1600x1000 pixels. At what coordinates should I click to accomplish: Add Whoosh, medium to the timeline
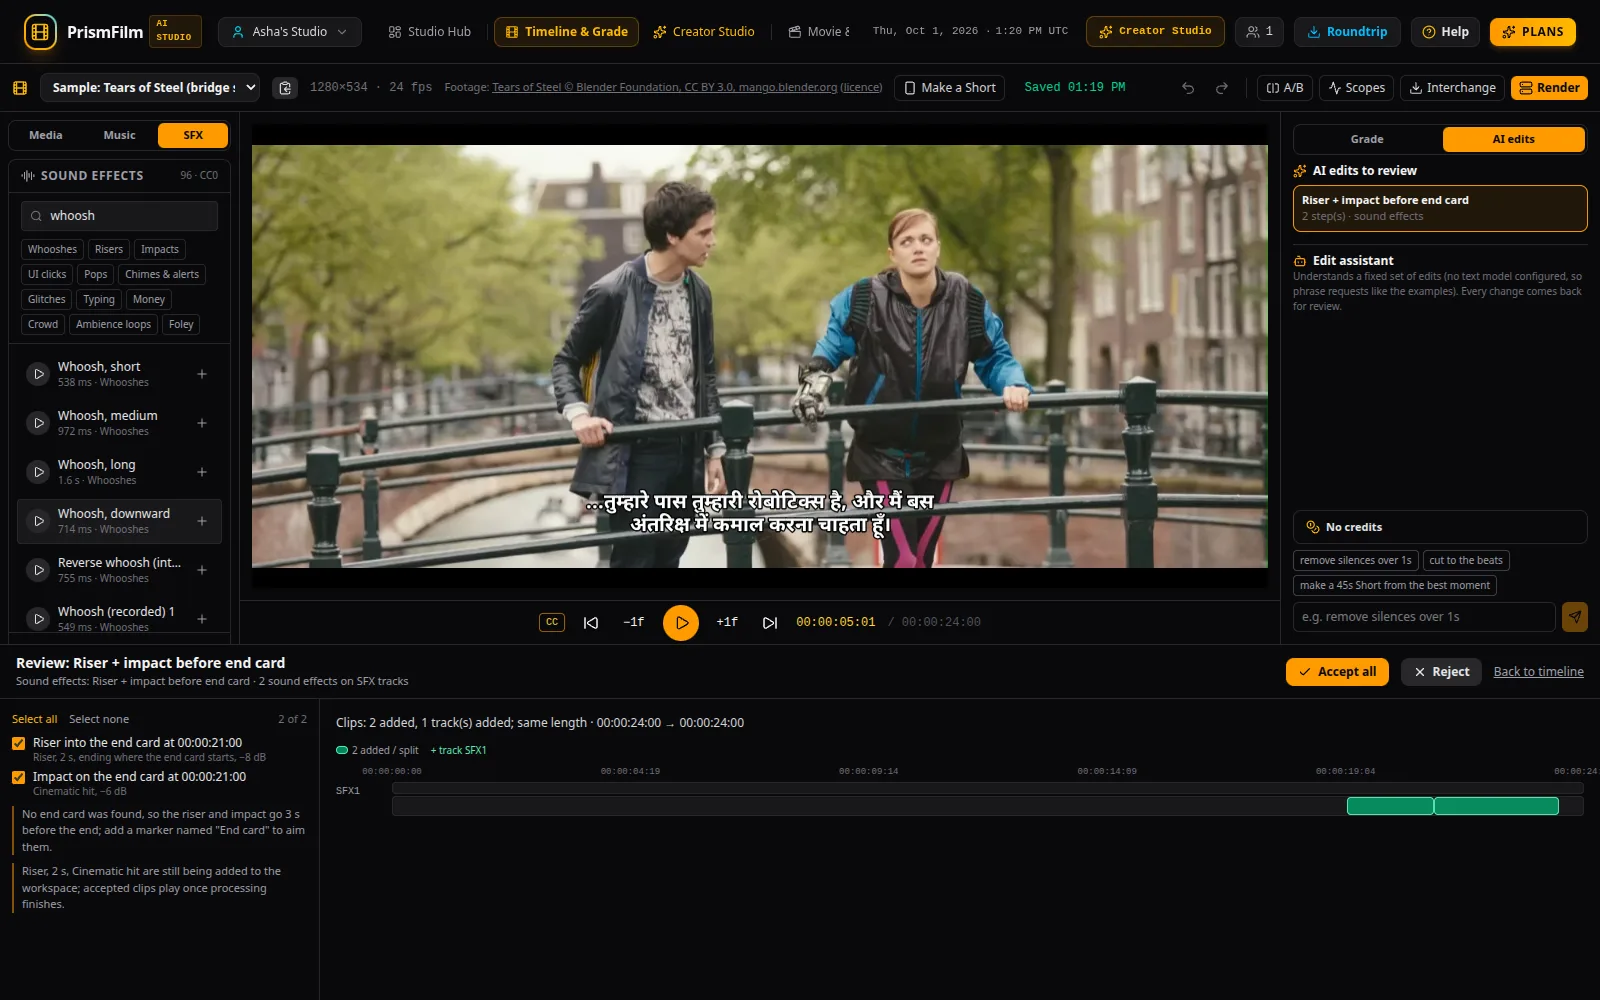[x=202, y=423]
